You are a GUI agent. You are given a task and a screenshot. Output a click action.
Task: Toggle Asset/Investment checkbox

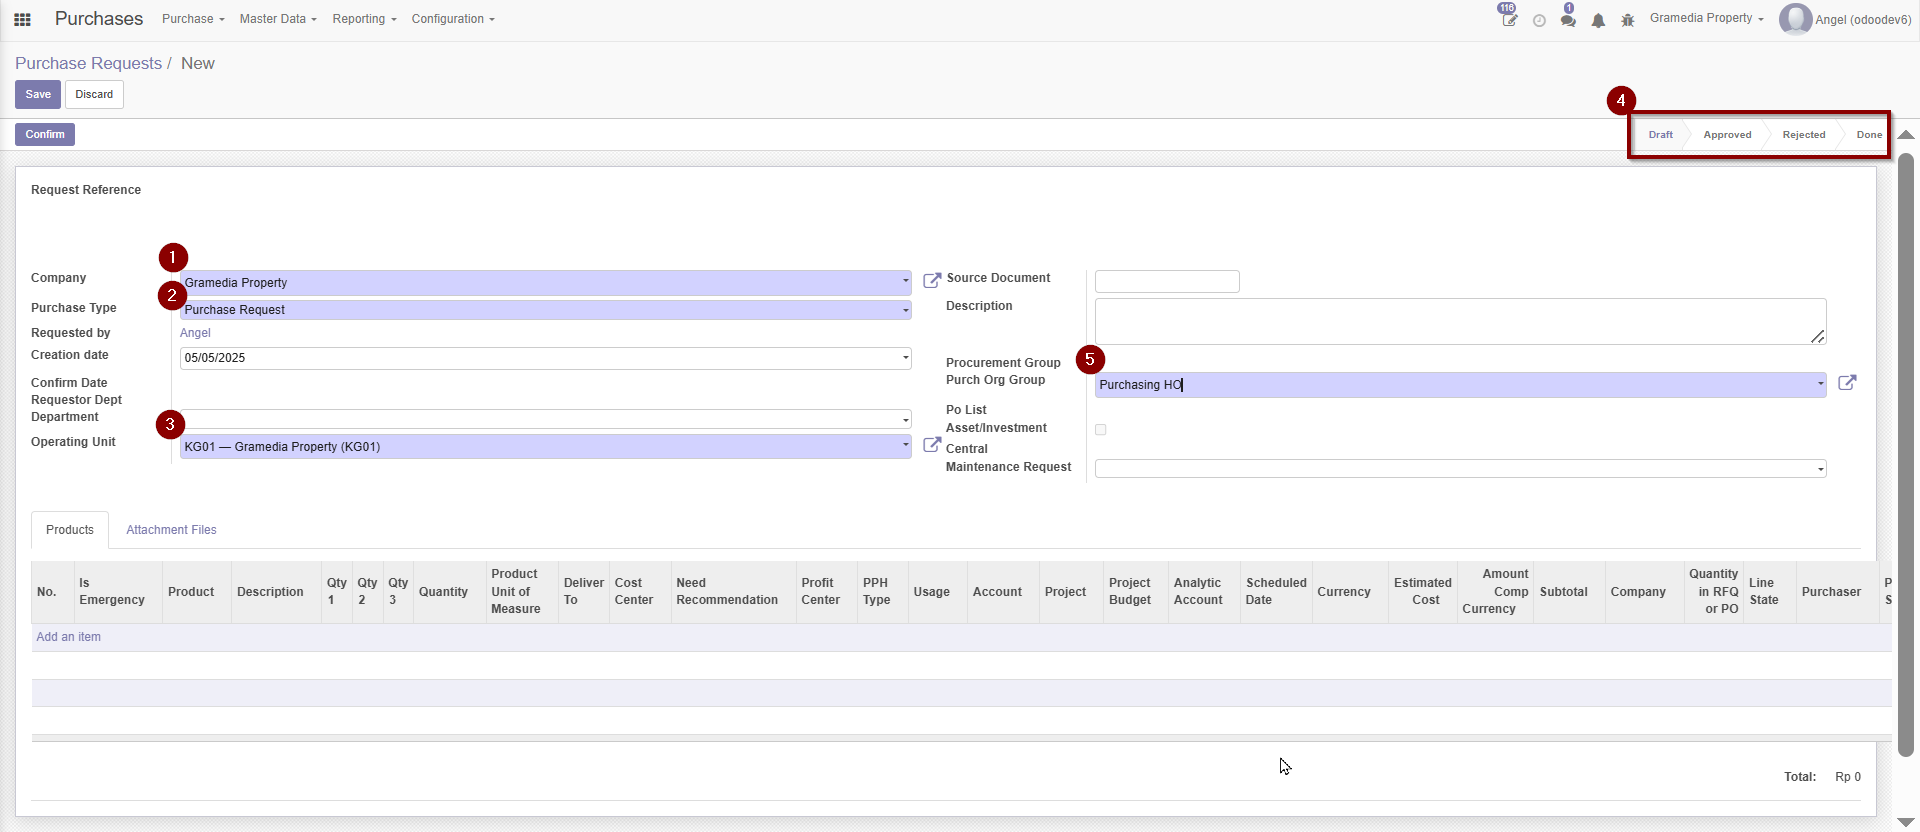(1101, 430)
